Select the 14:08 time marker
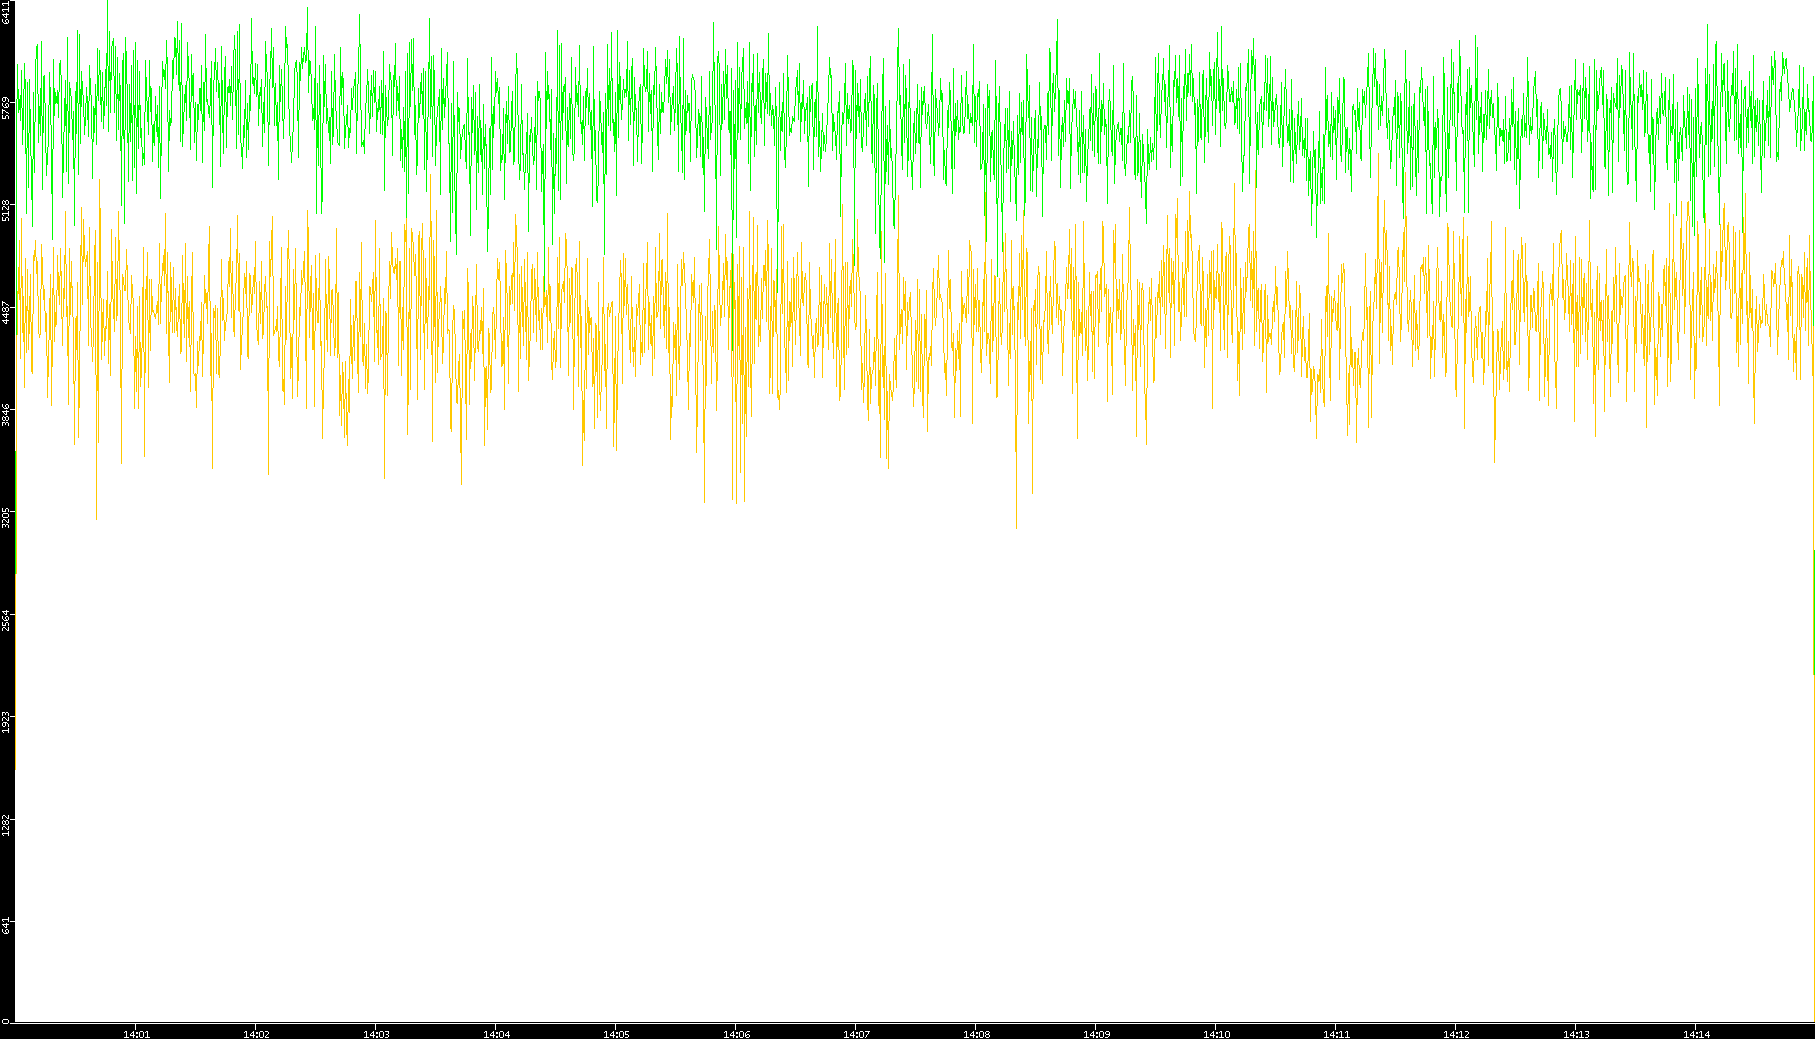The image size is (1815, 1039). click(976, 1033)
